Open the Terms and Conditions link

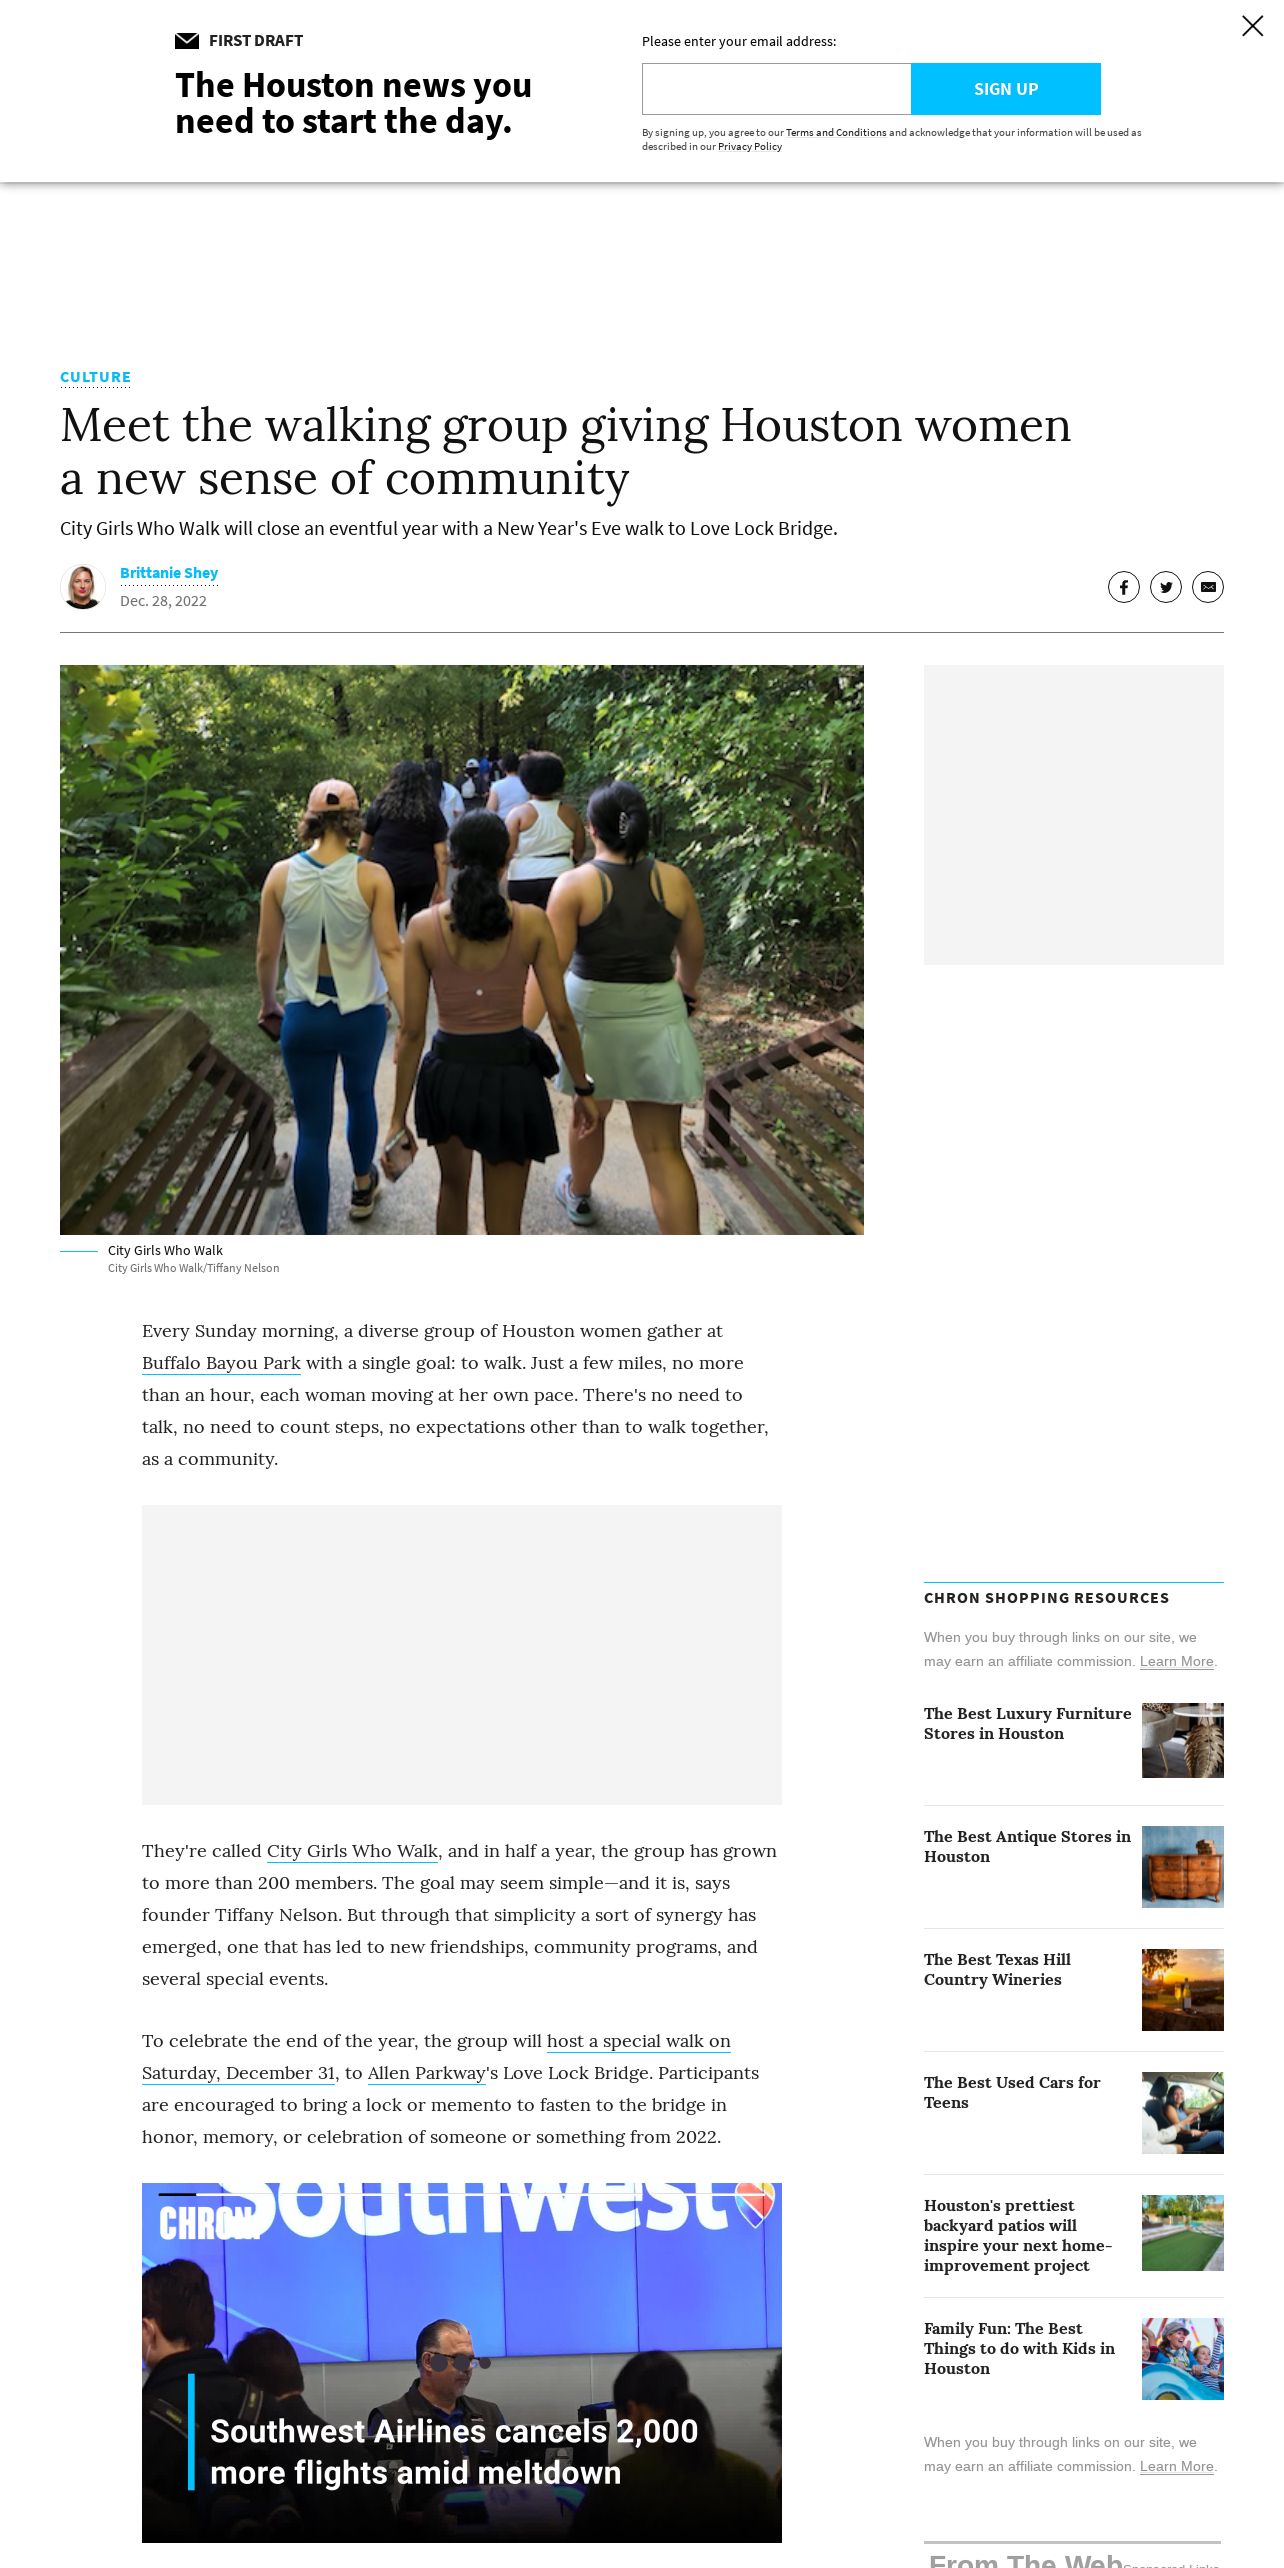click(836, 132)
